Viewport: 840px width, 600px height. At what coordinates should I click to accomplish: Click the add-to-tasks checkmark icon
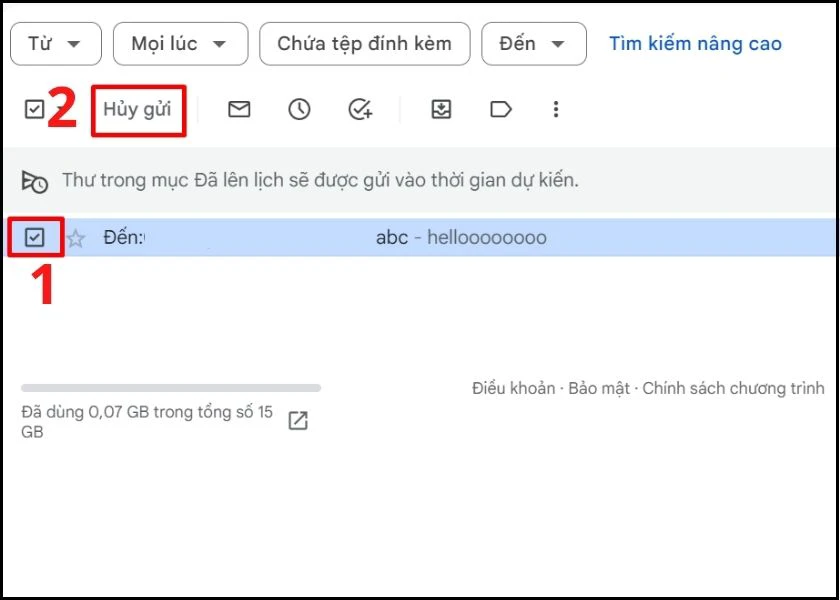point(360,110)
